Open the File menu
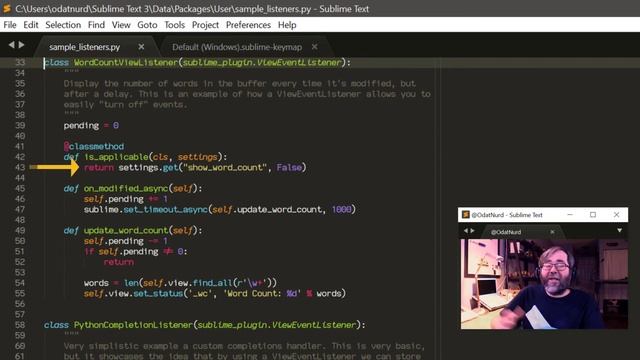This screenshot has height=360, width=640. pos(10,25)
